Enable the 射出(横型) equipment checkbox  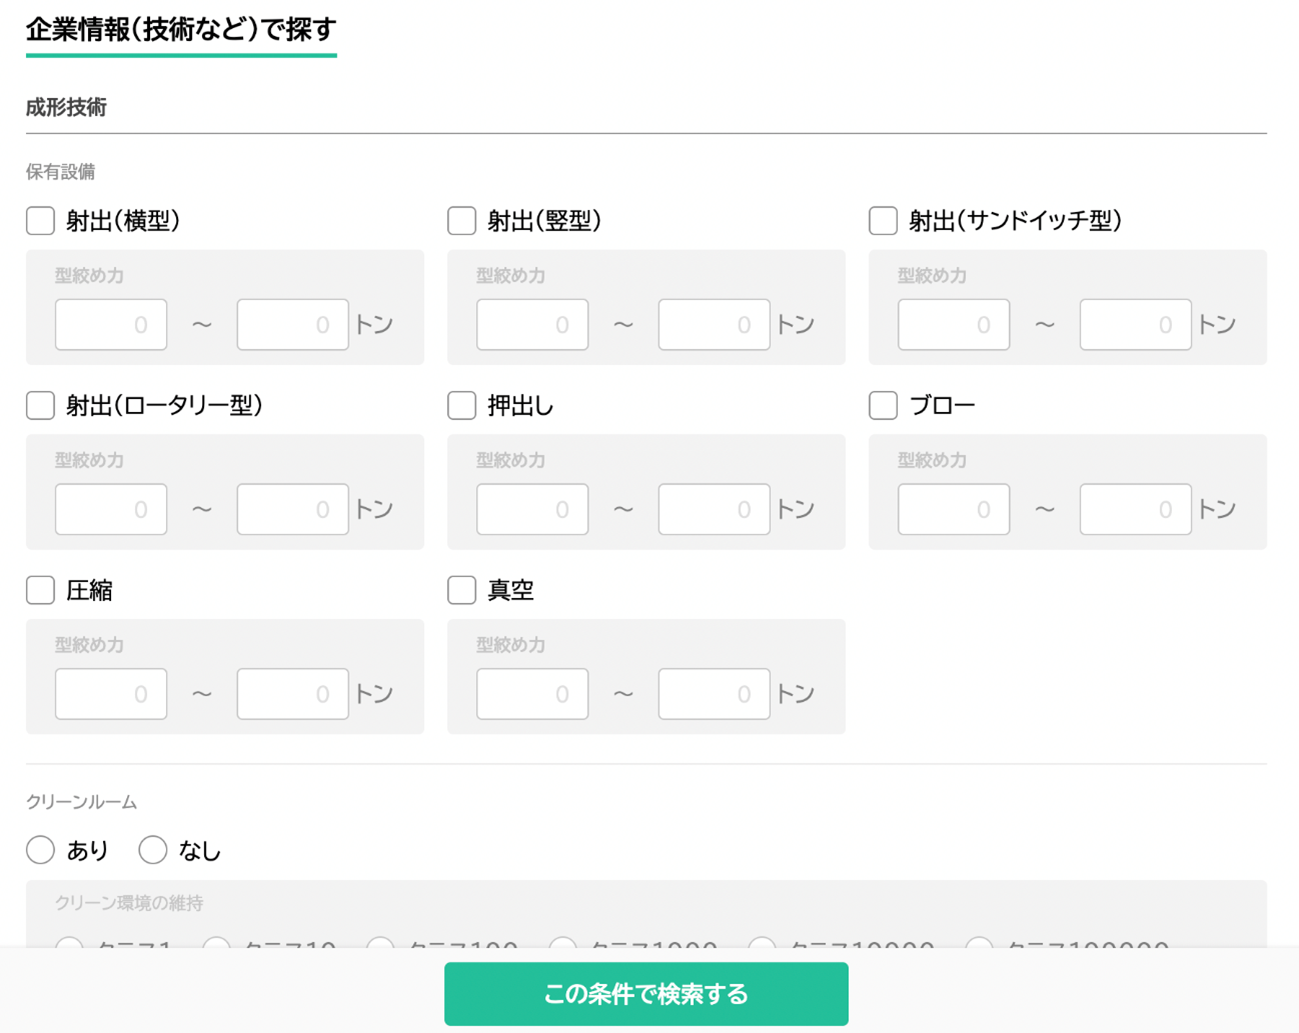click(x=40, y=220)
